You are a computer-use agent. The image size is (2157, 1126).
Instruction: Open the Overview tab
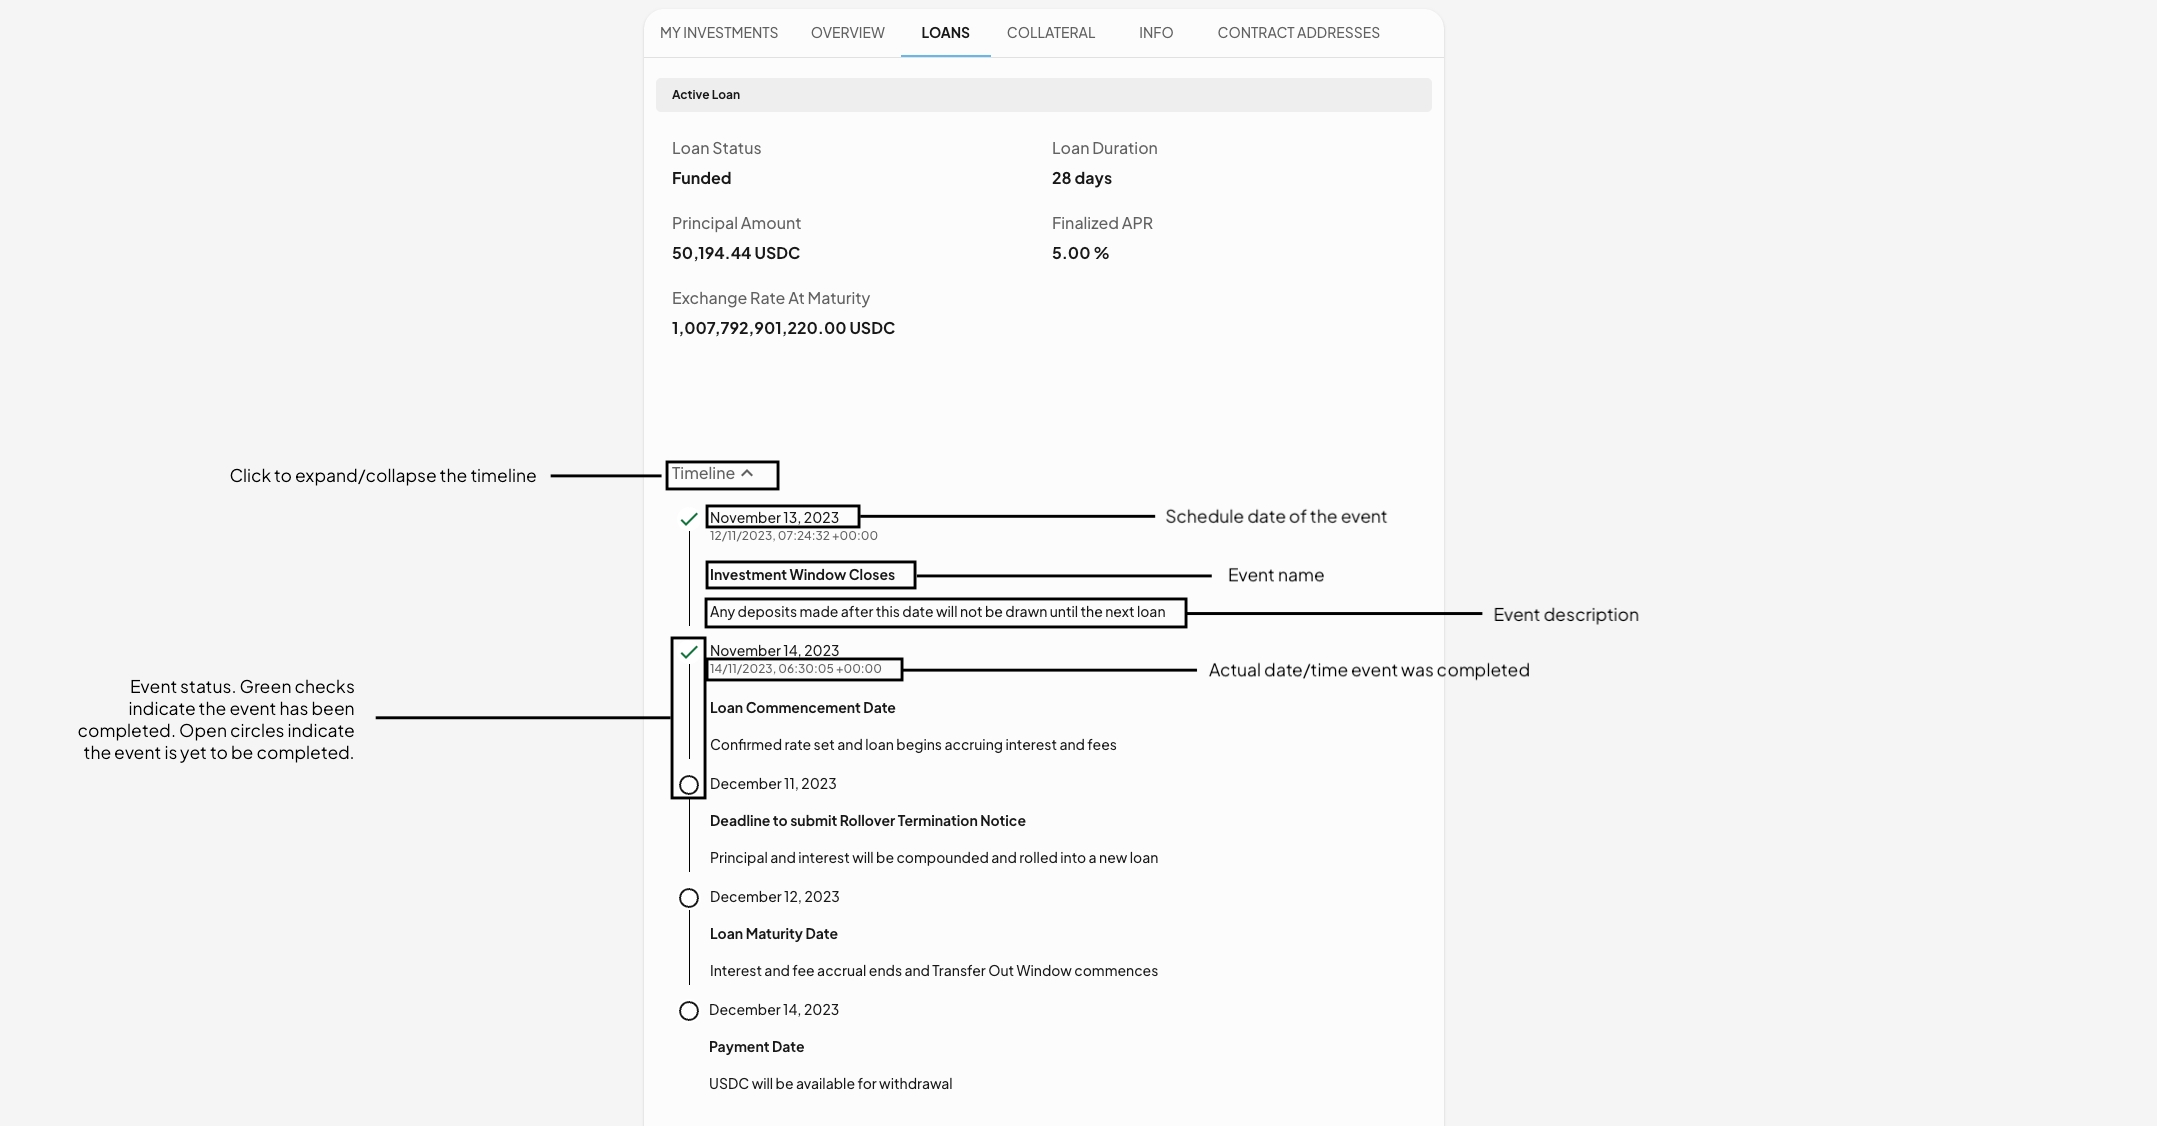848,33
